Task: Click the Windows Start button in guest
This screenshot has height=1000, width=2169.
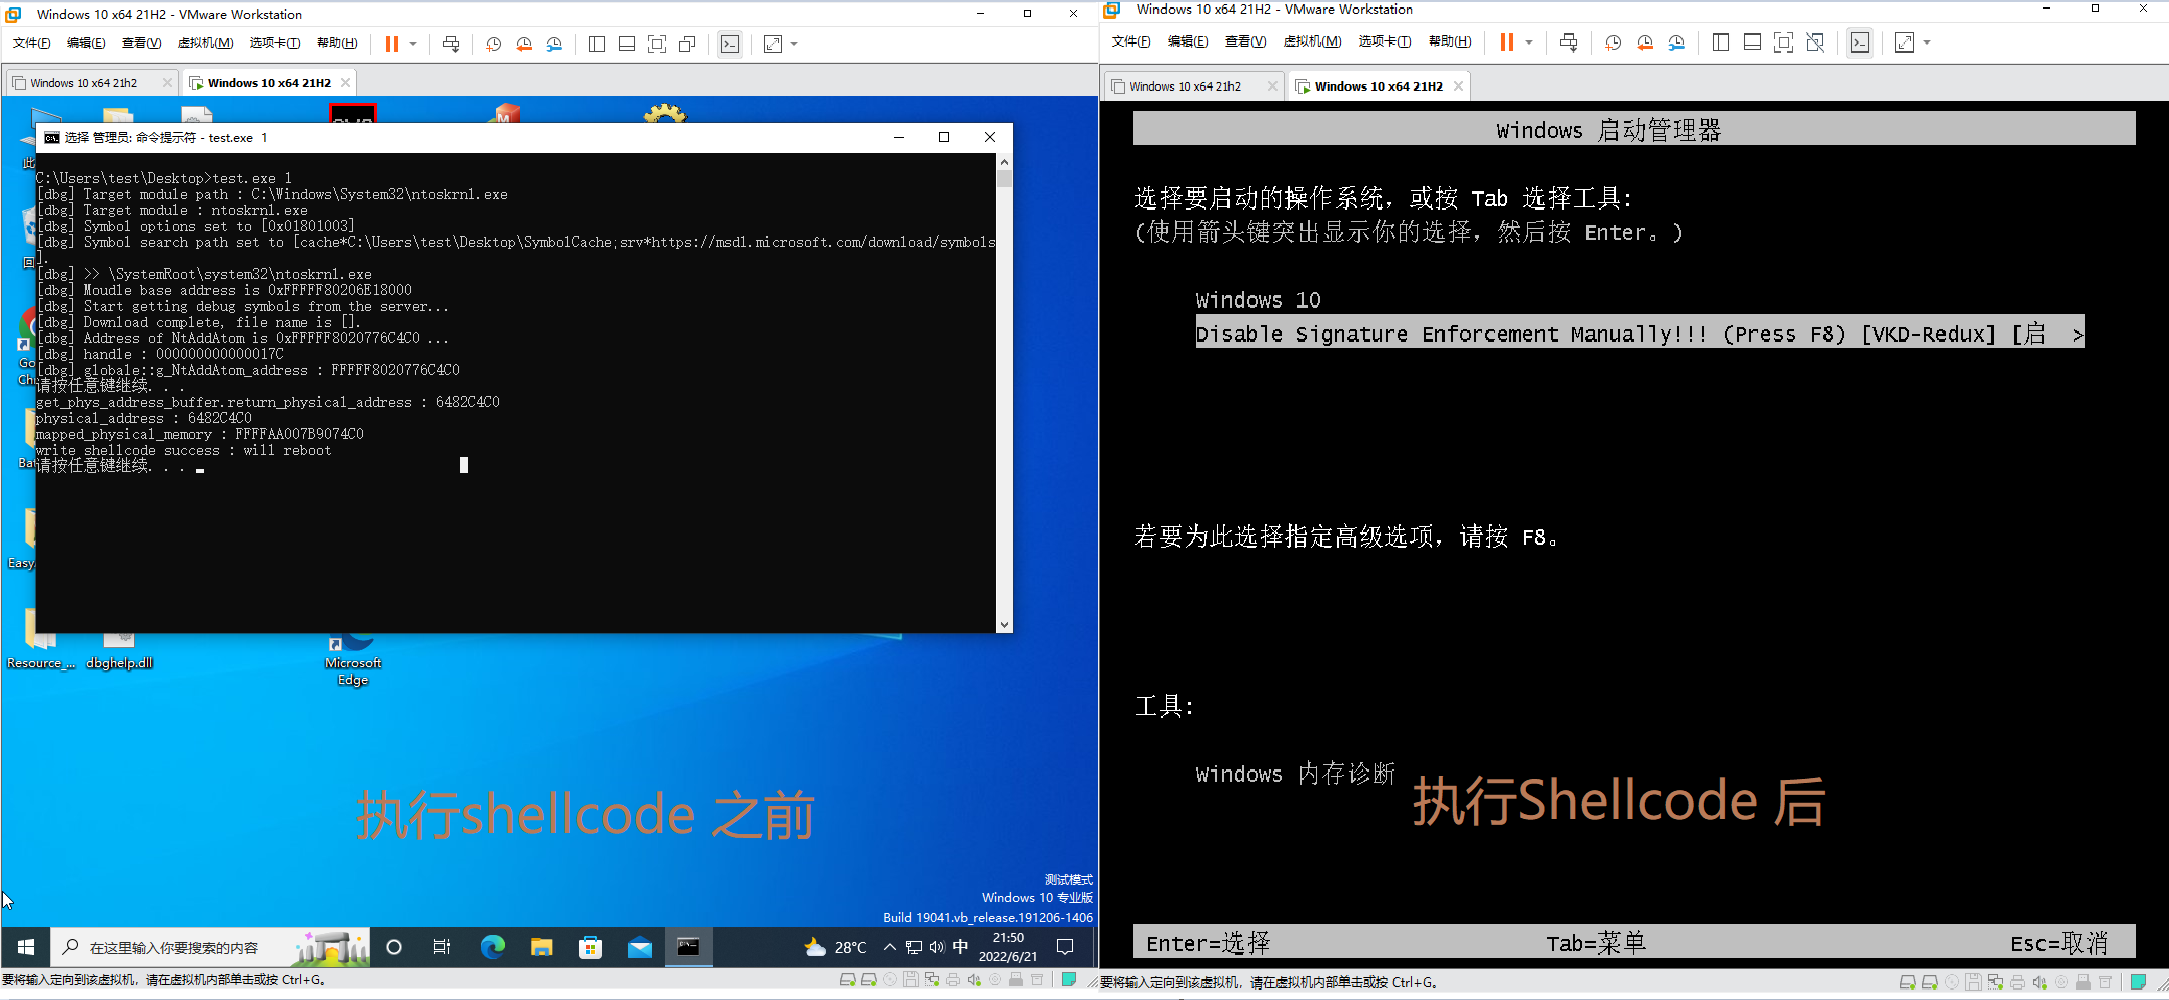Action: tap(26, 947)
